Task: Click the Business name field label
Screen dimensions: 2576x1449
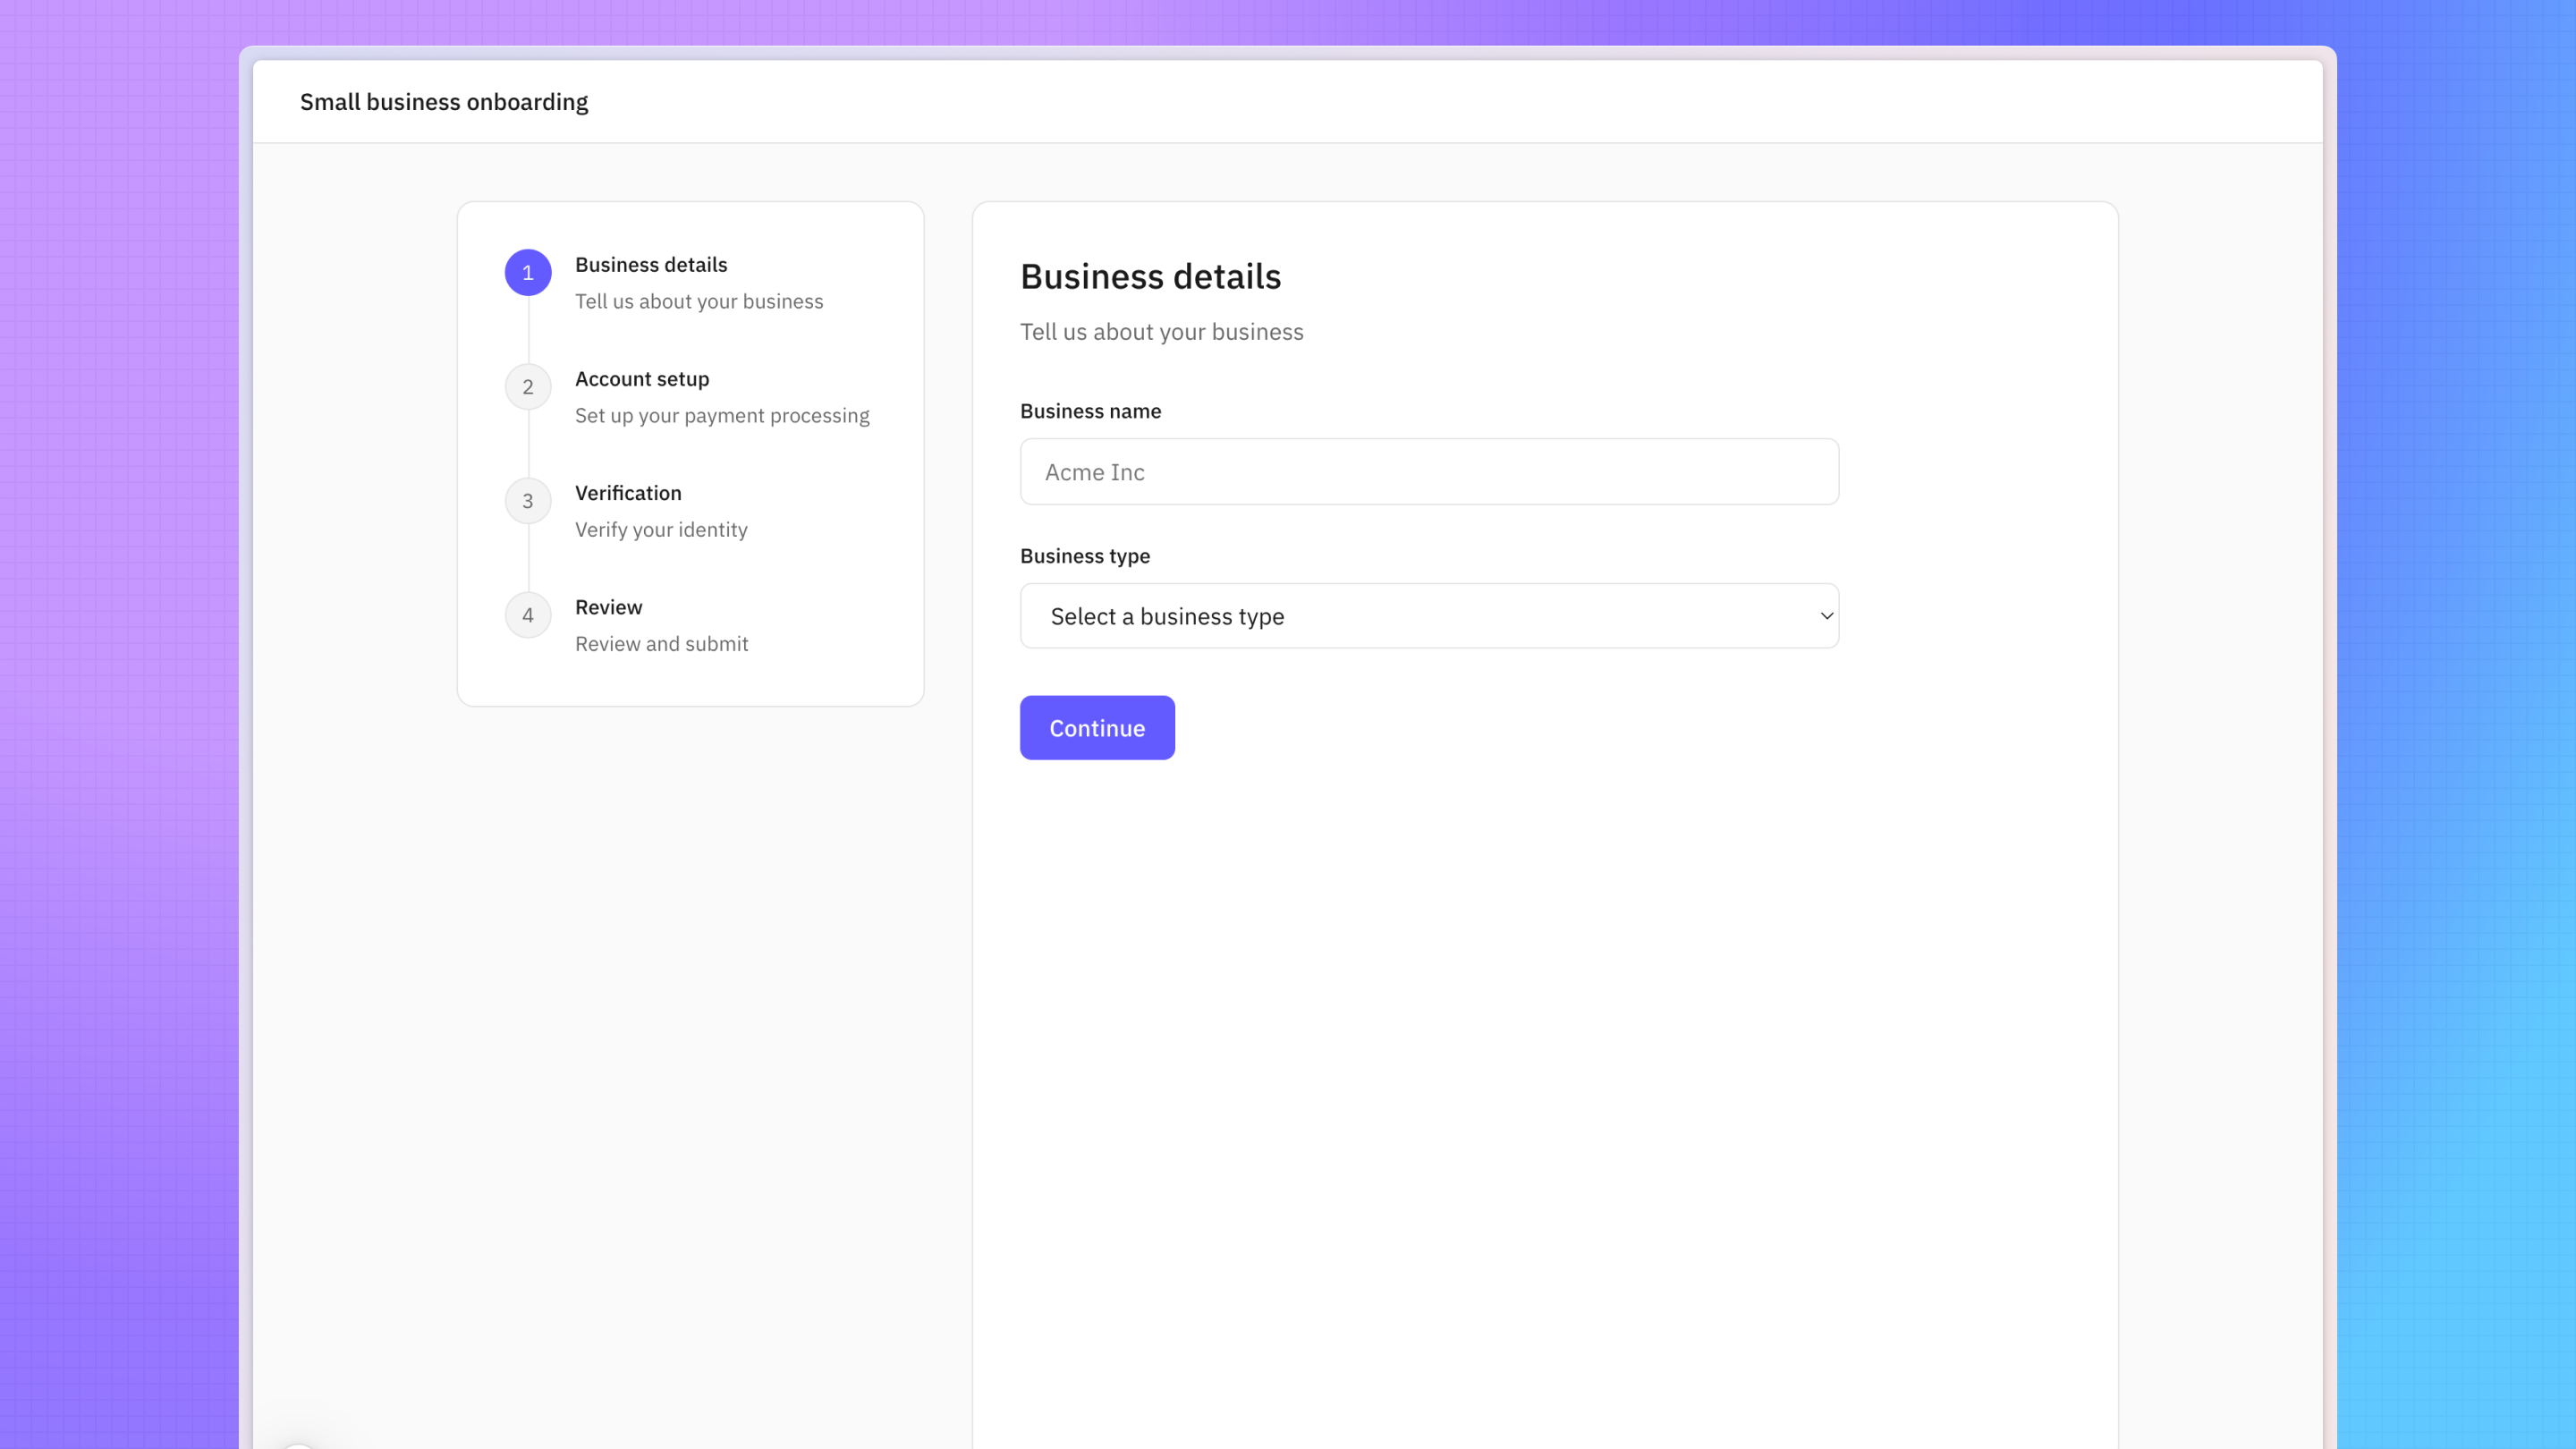Action: coord(1090,411)
